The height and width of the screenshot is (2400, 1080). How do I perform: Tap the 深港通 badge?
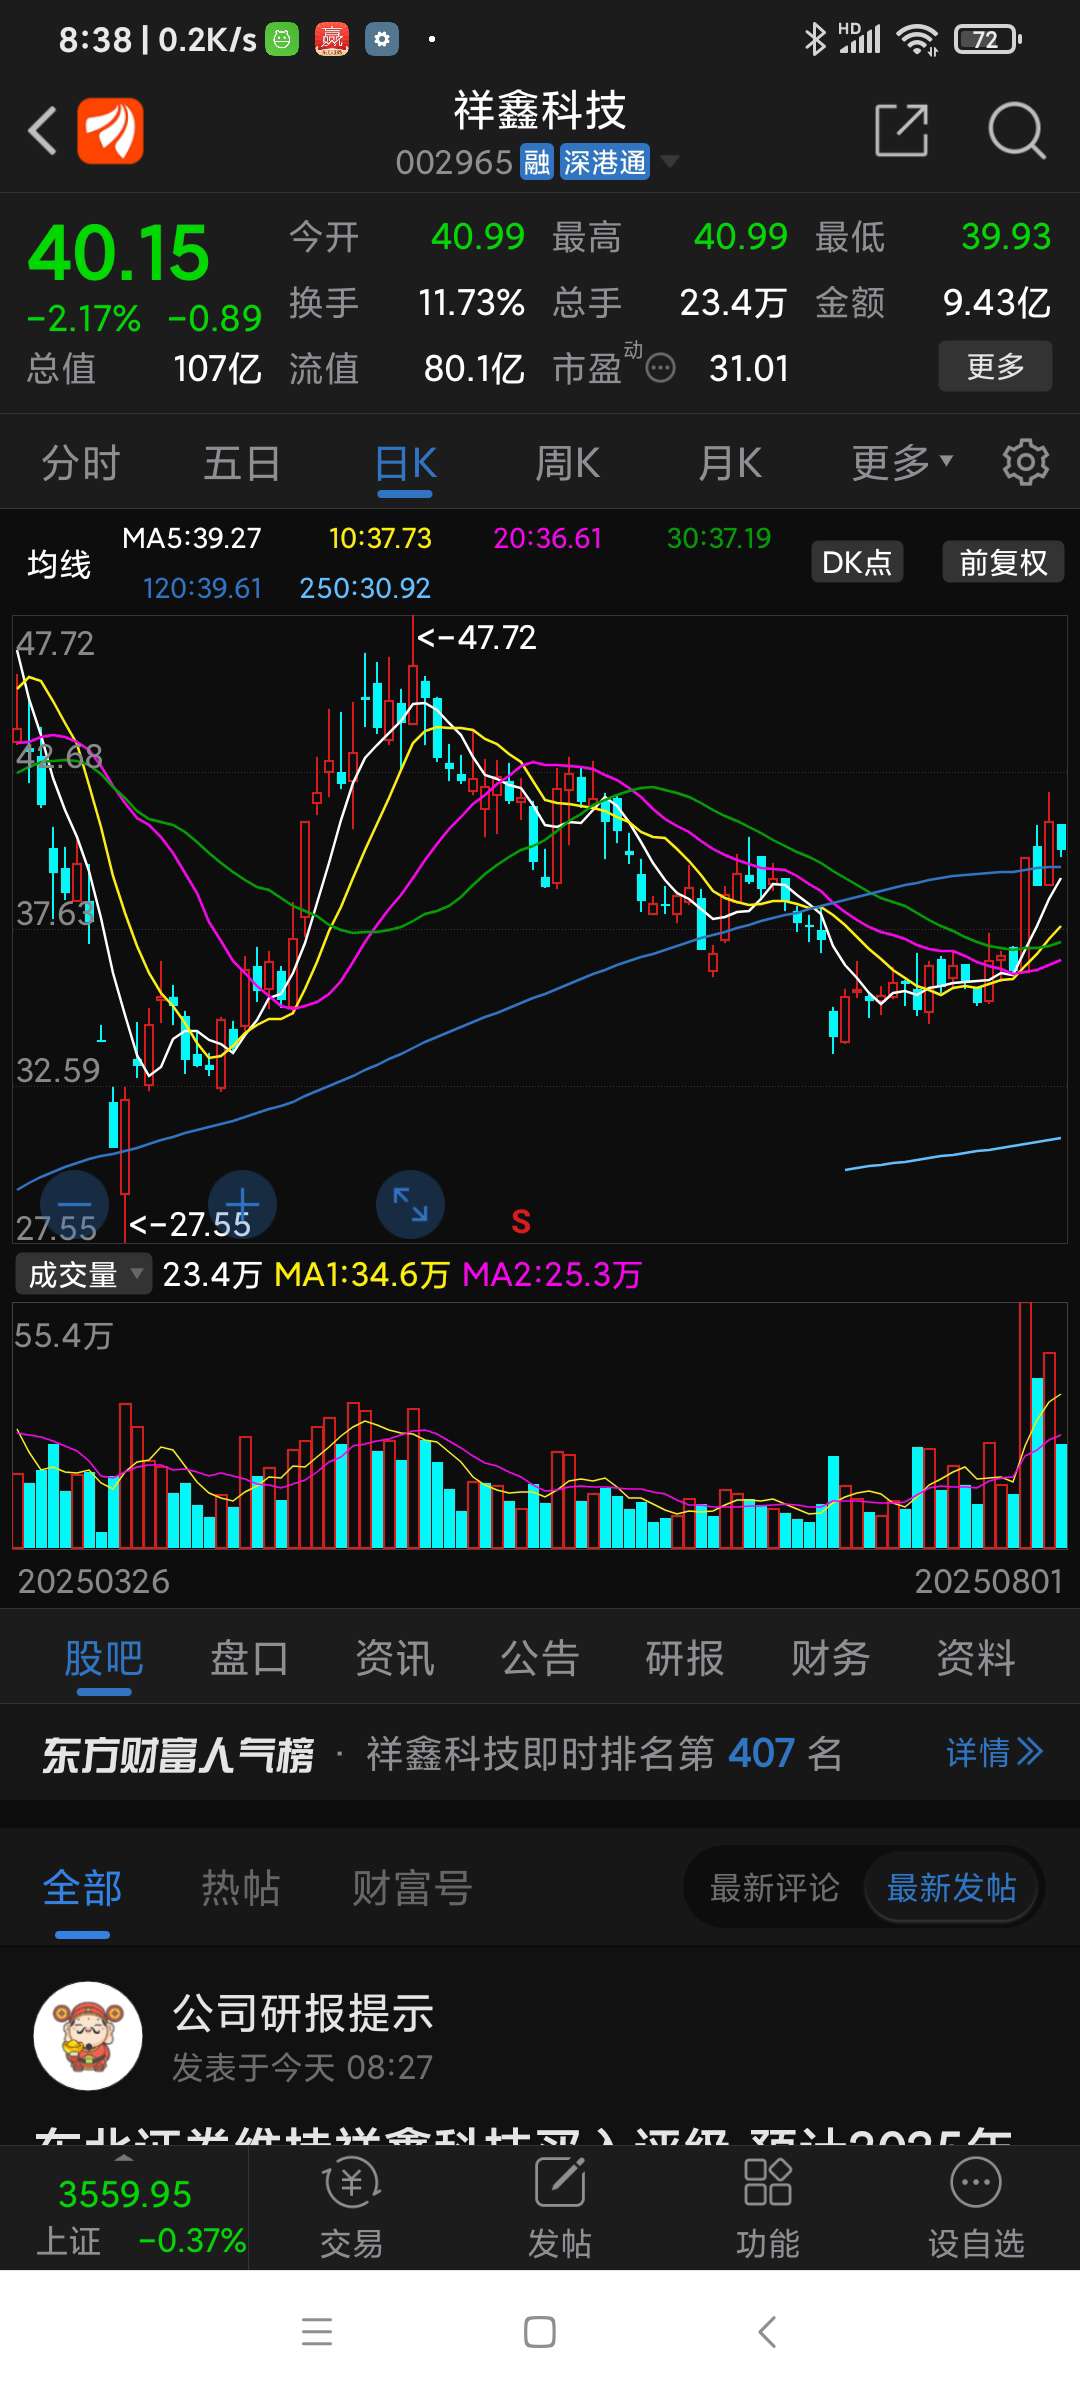604,162
